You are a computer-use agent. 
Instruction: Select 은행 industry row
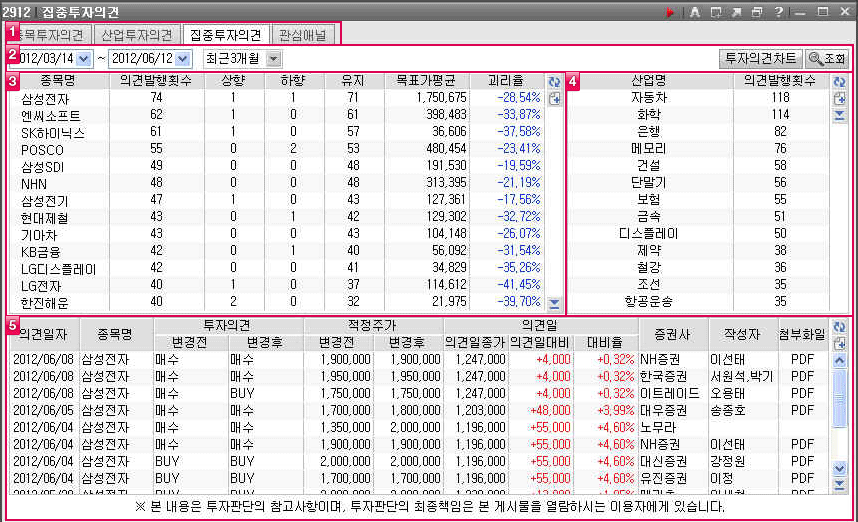[x=698, y=132]
